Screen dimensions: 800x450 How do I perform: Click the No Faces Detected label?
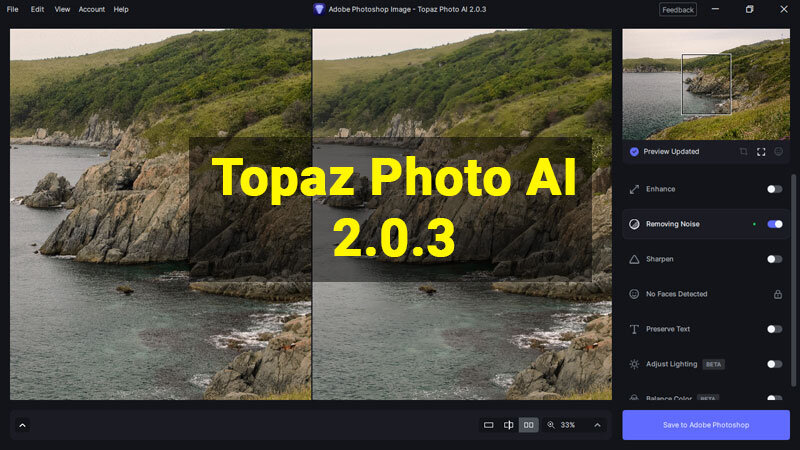(x=677, y=294)
